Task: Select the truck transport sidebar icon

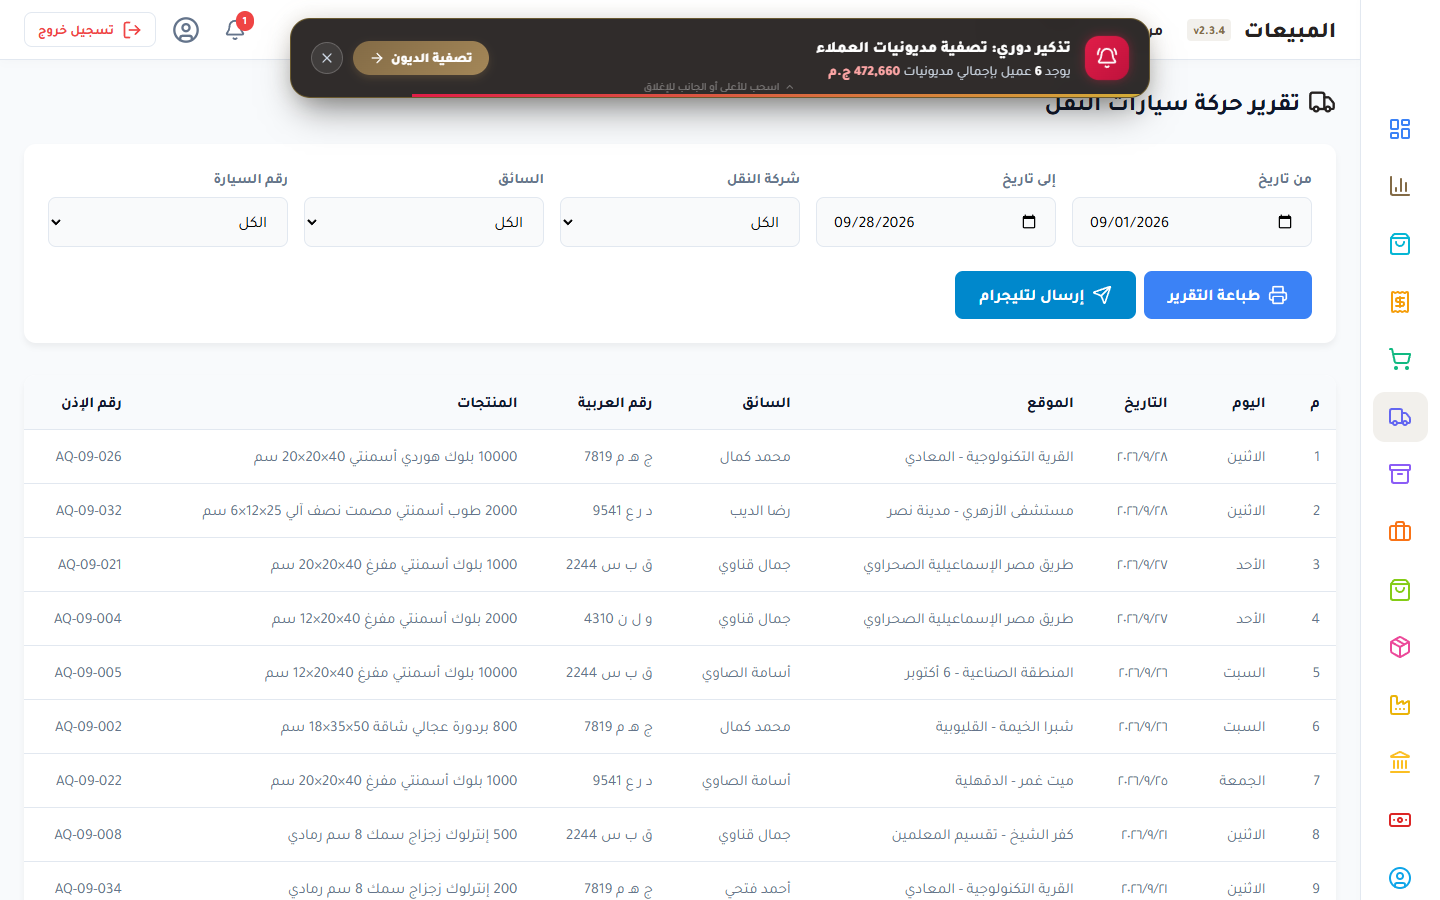Action: 1400,417
